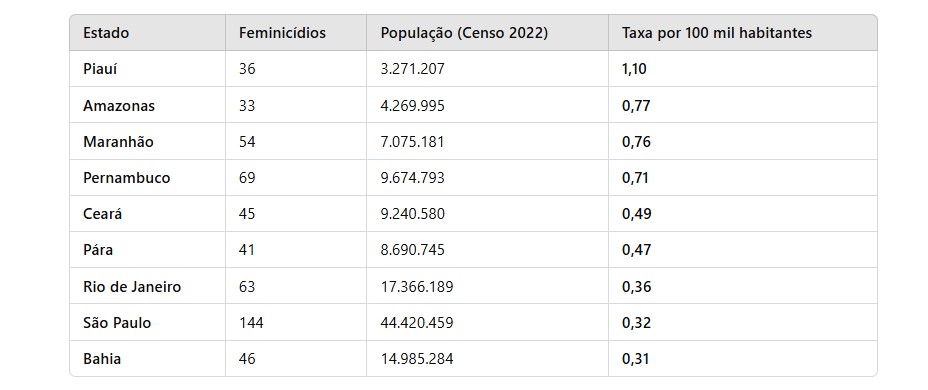Viewport: 928px width, 390px height.
Task: Click the Piauí state cell
Action: pyautogui.click(x=100, y=69)
